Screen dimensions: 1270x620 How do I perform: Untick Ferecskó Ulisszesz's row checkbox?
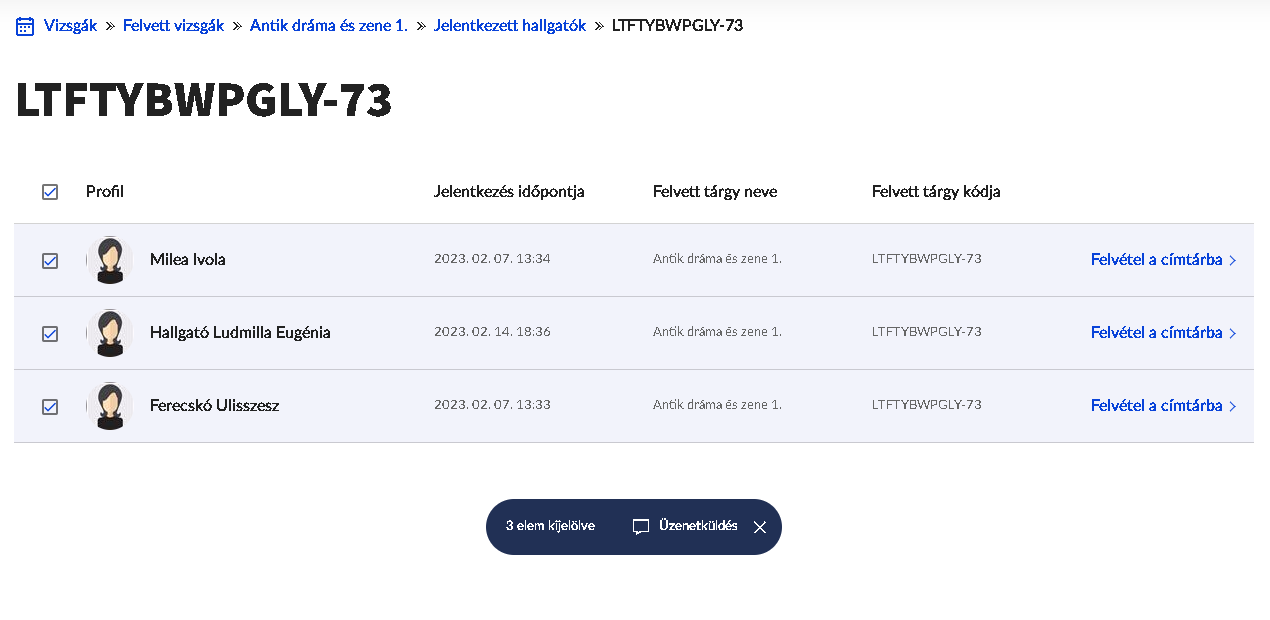pos(50,407)
